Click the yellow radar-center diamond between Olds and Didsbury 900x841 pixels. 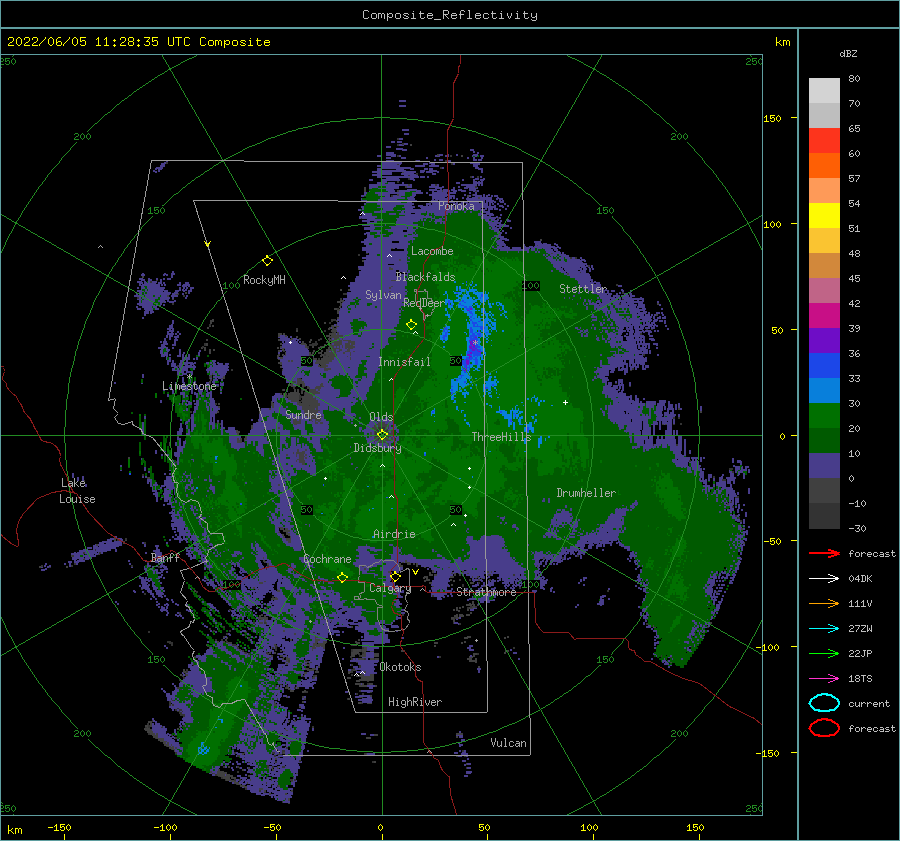[382, 435]
